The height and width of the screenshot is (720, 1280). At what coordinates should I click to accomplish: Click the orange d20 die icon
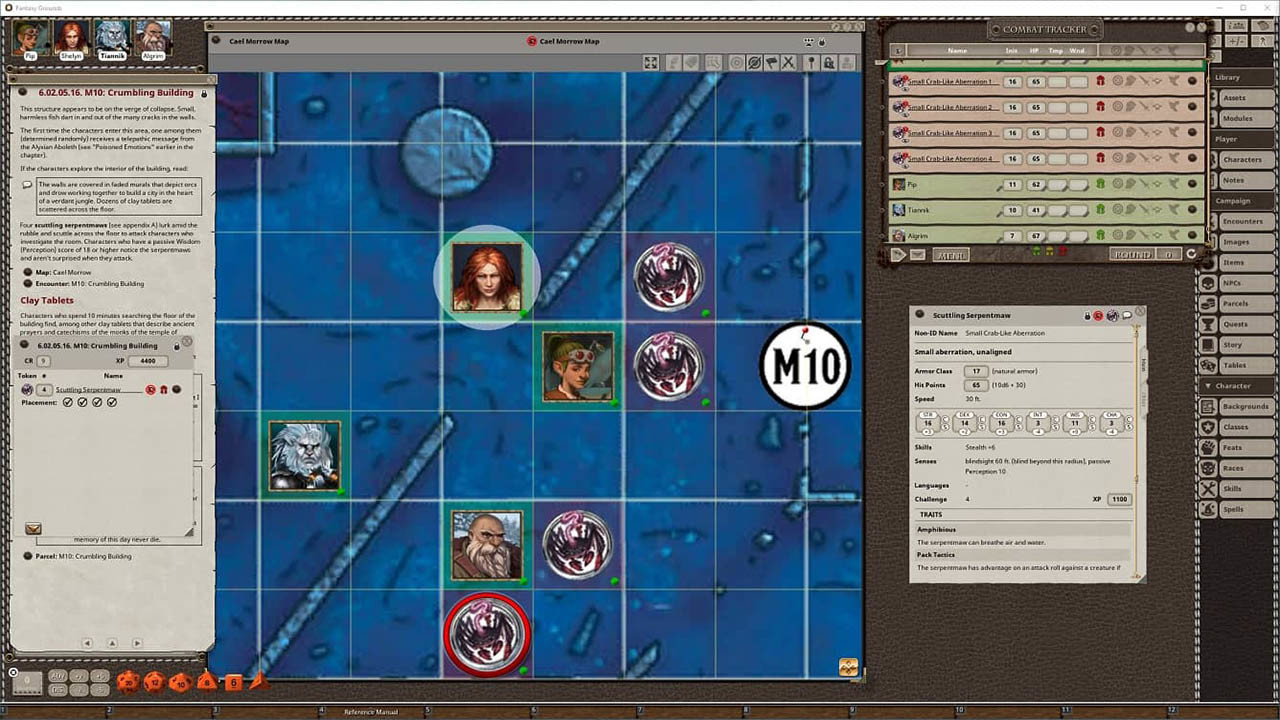coord(128,682)
